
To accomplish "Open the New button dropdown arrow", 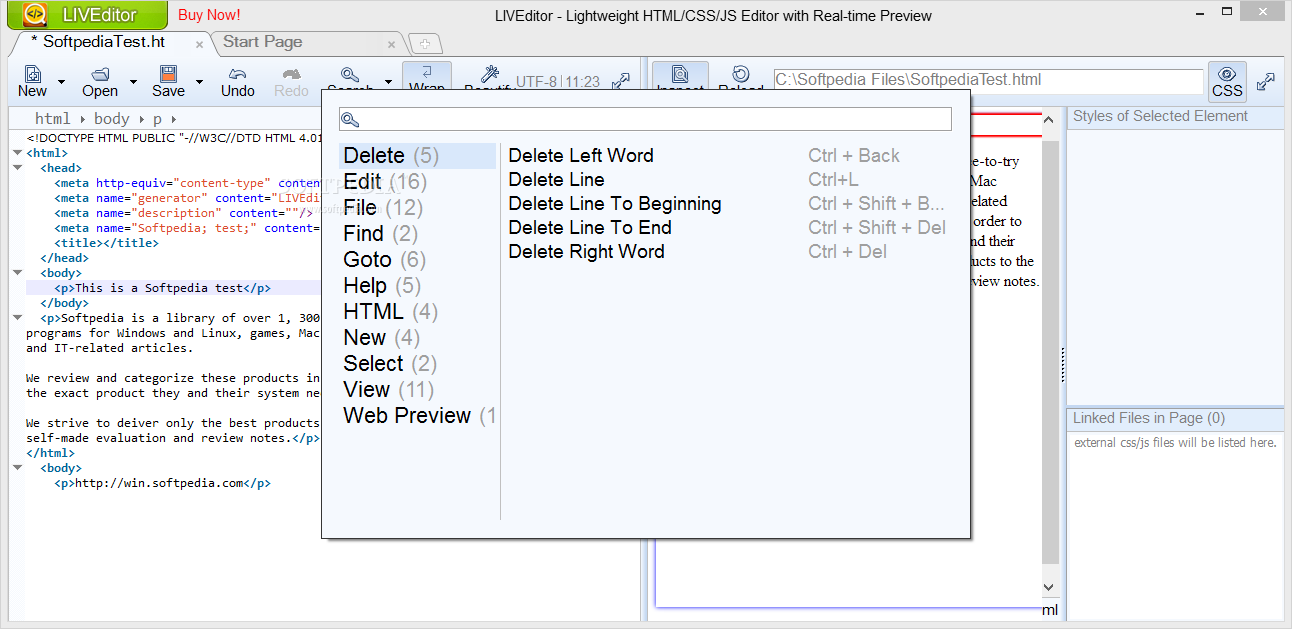I will click(61, 82).
